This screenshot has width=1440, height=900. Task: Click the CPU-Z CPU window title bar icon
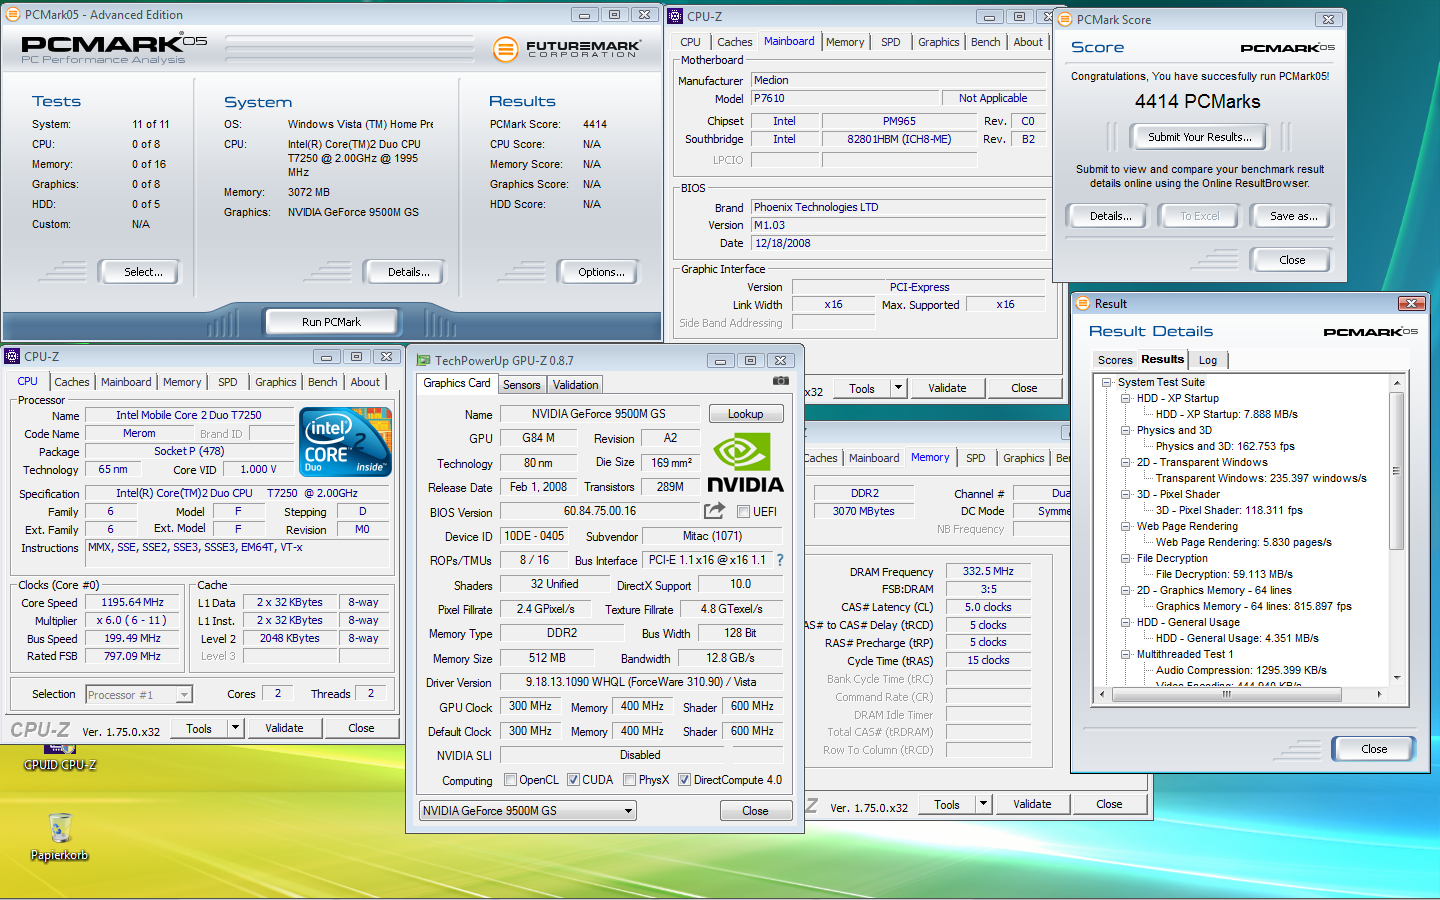tap(13, 356)
